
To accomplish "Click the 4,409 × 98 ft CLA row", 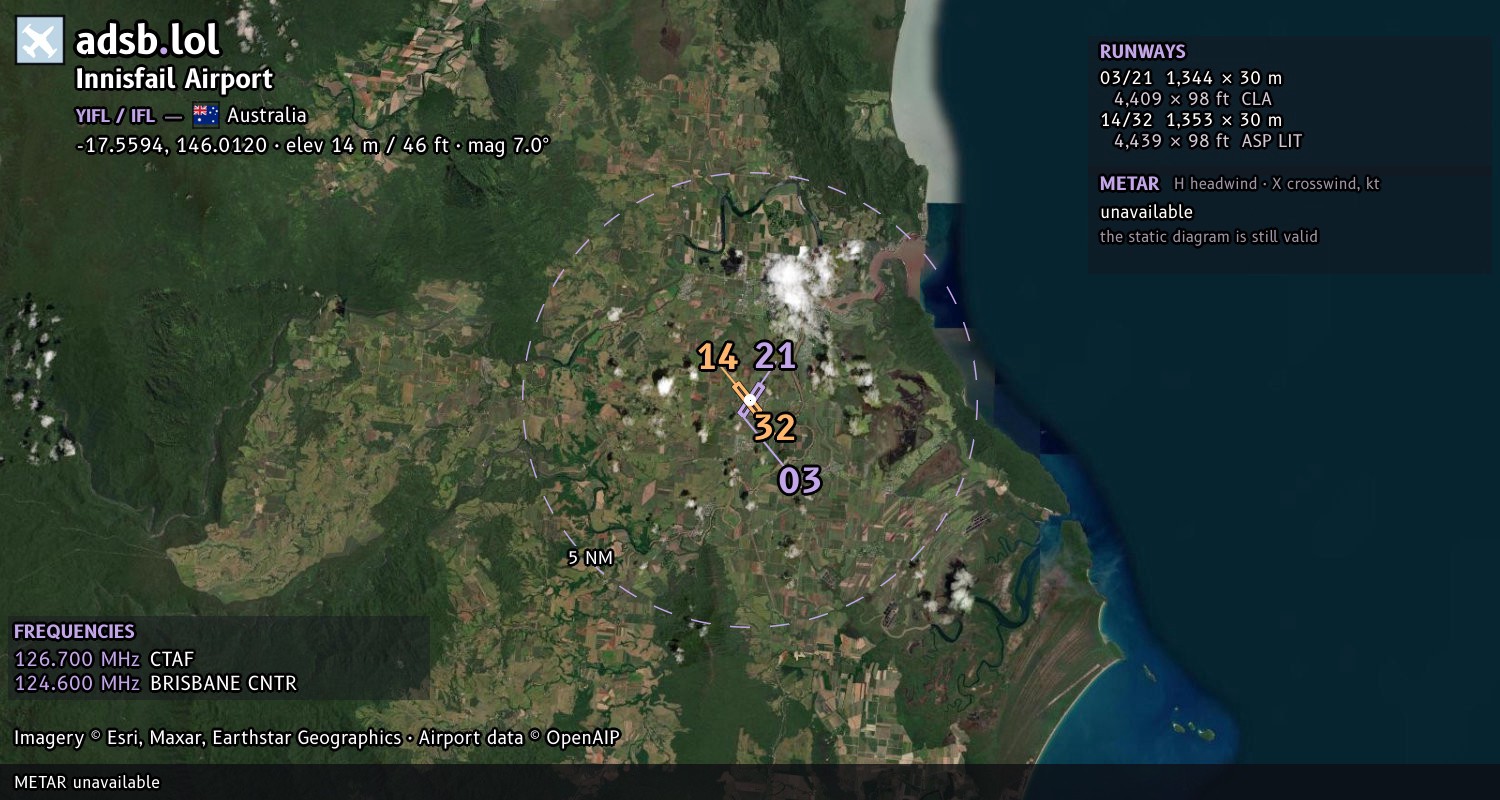I will click(x=1193, y=99).
